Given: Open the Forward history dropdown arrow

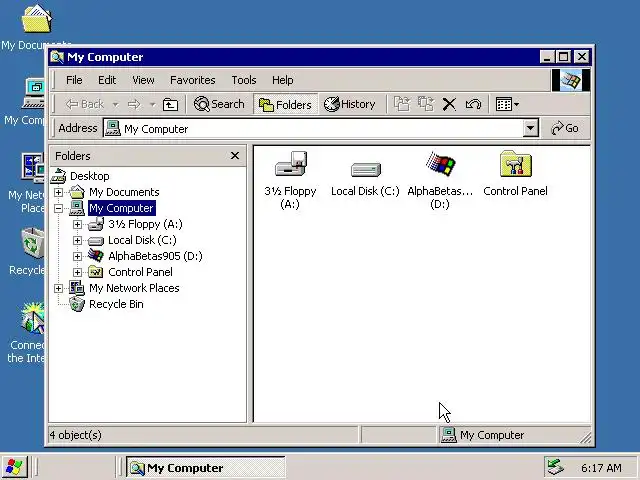Looking at the screenshot, I should (x=152, y=105).
